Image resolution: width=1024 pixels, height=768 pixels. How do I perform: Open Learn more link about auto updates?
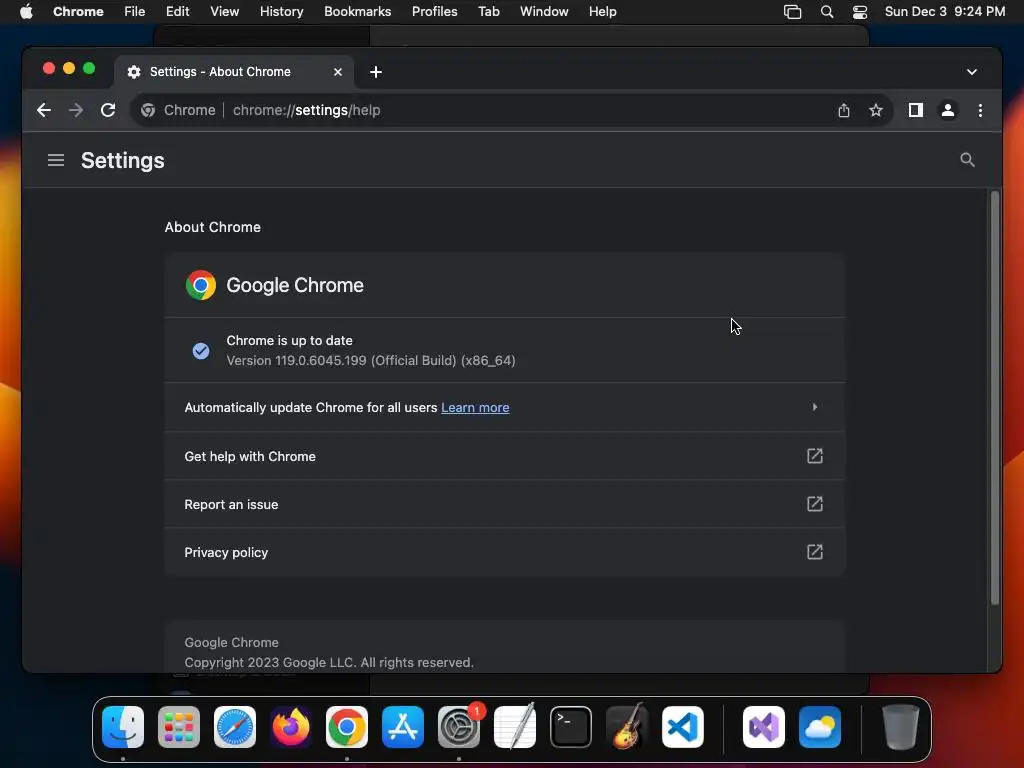pyautogui.click(x=475, y=408)
